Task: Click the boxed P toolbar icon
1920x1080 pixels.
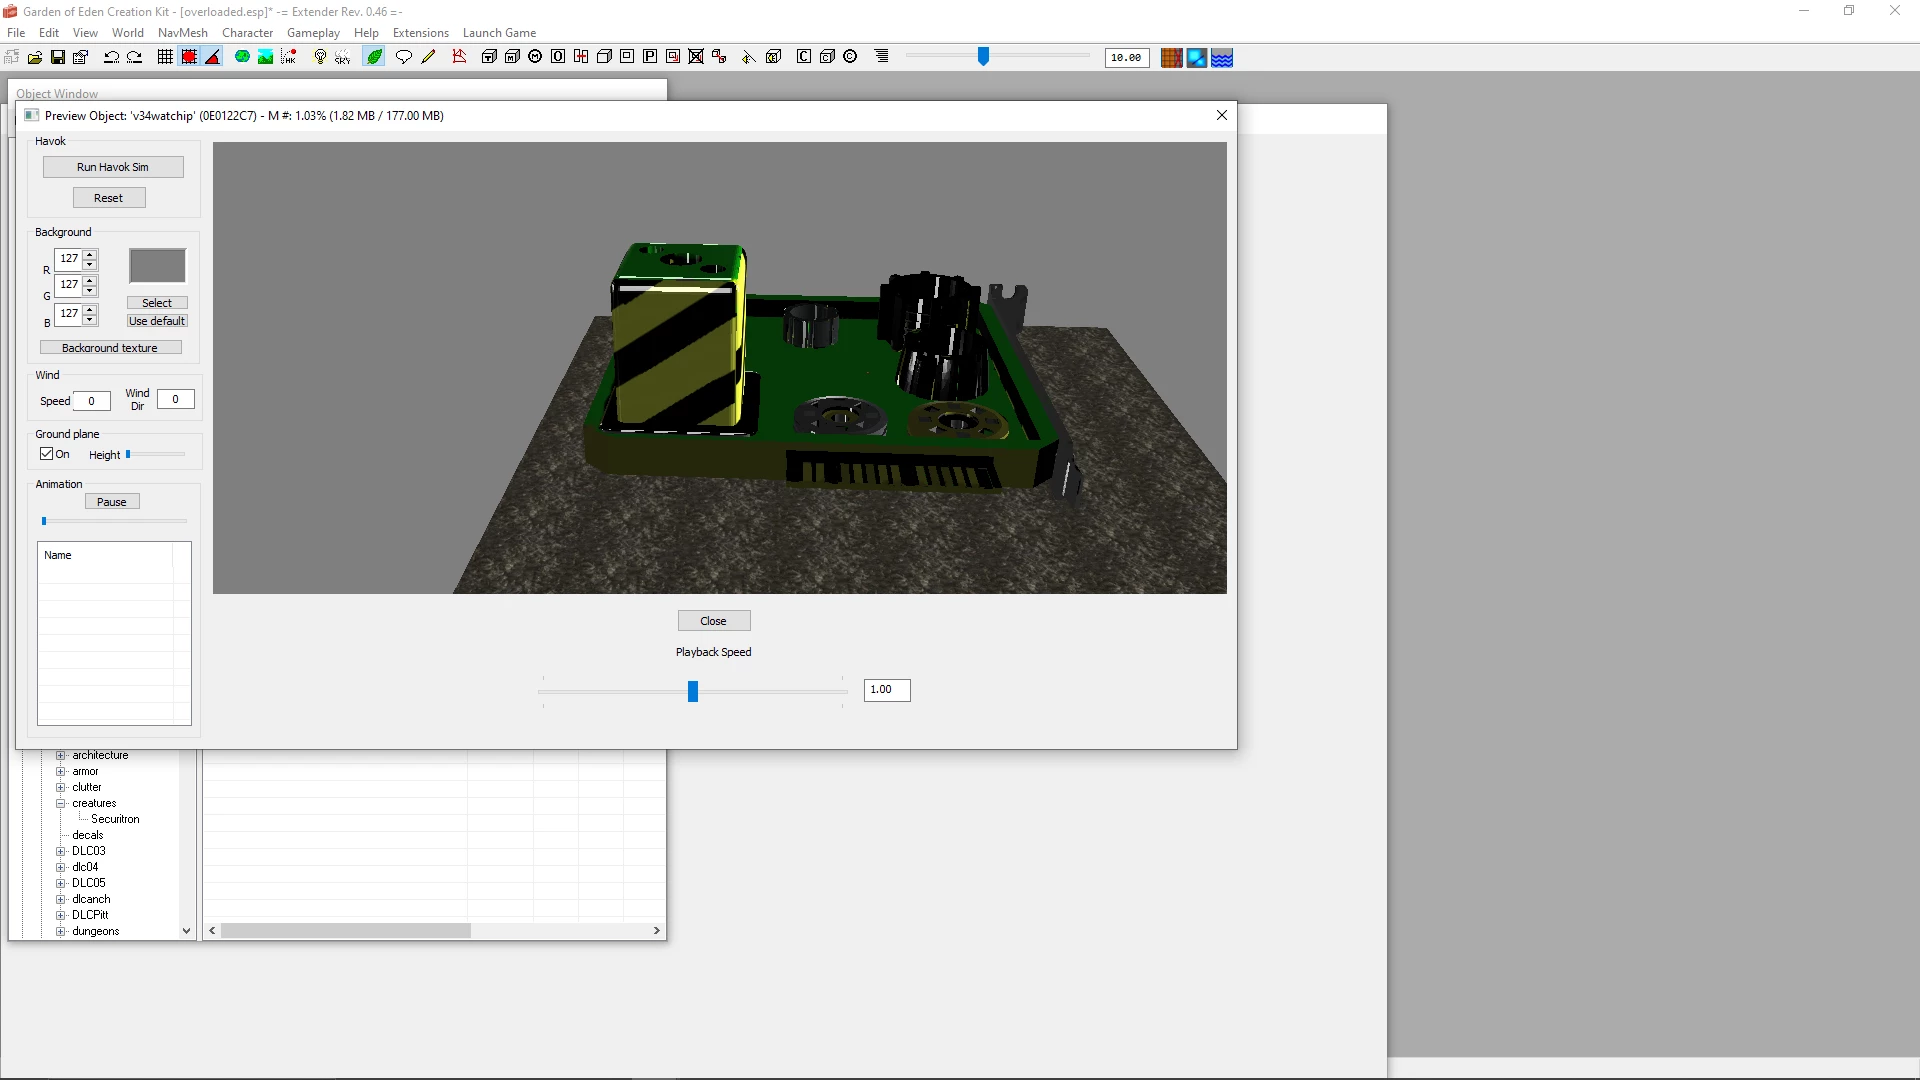Action: [650, 57]
